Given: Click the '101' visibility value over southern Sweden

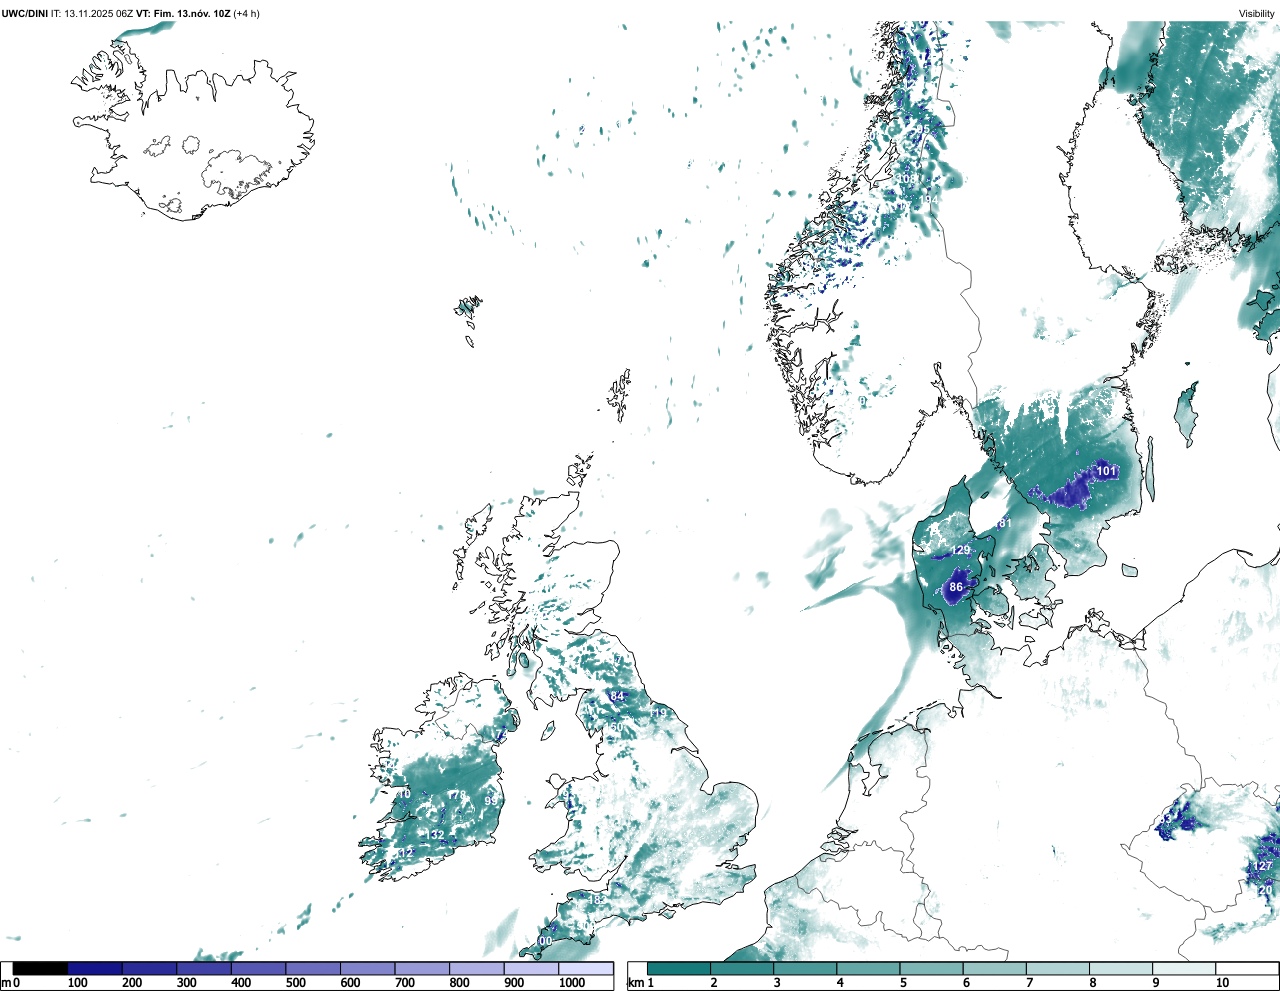Looking at the screenshot, I should pyautogui.click(x=1106, y=471).
